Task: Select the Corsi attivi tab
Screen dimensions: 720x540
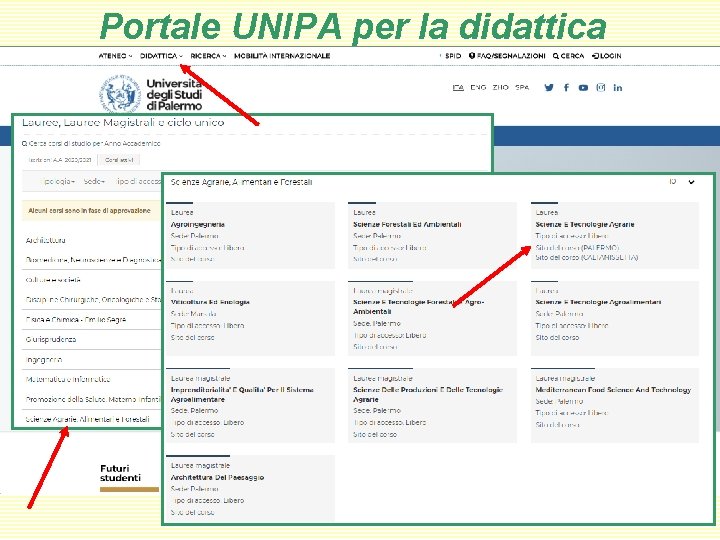Action: click(x=119, y=160)
